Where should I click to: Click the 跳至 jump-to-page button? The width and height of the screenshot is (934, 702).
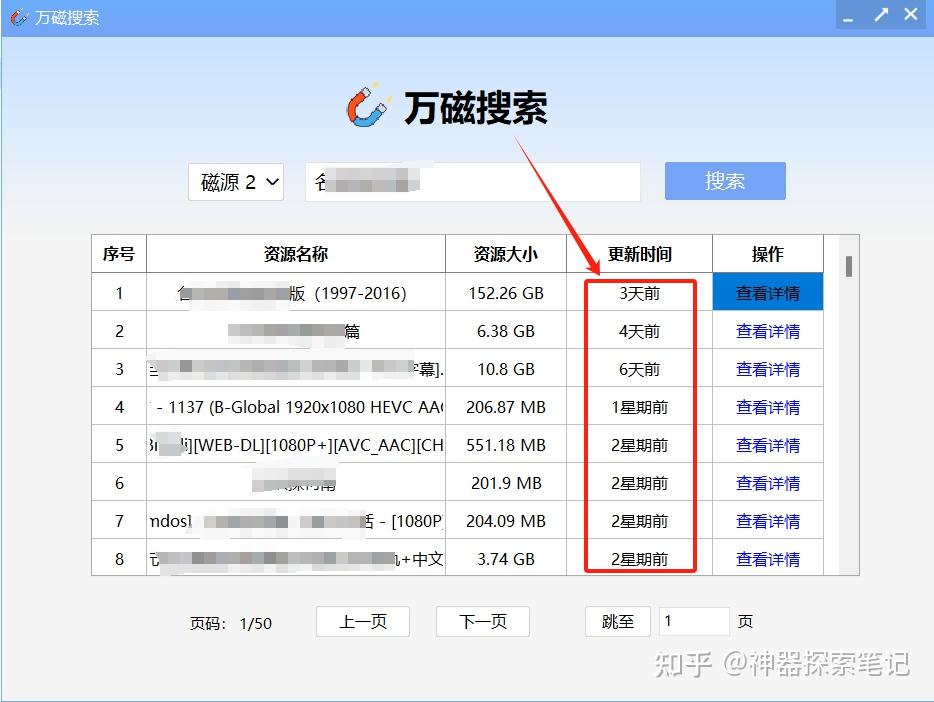[x=617, y=621]
